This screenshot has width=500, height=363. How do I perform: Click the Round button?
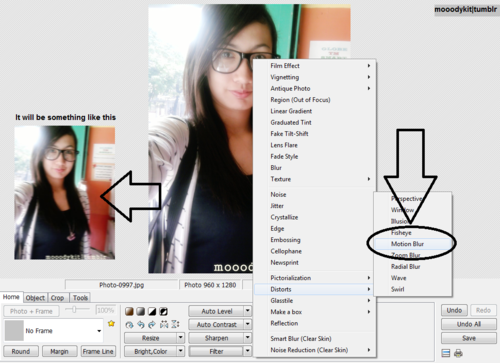[21, 351]
